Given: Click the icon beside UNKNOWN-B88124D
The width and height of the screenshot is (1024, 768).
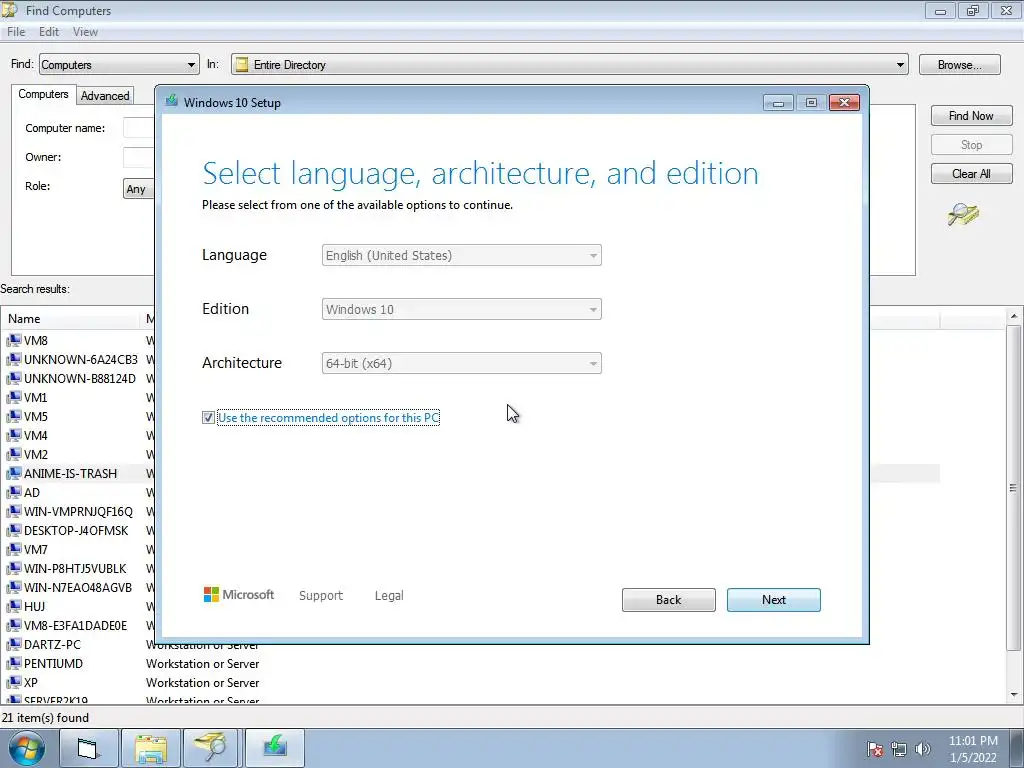Looking at the screenshot, I should coord(14,378).
